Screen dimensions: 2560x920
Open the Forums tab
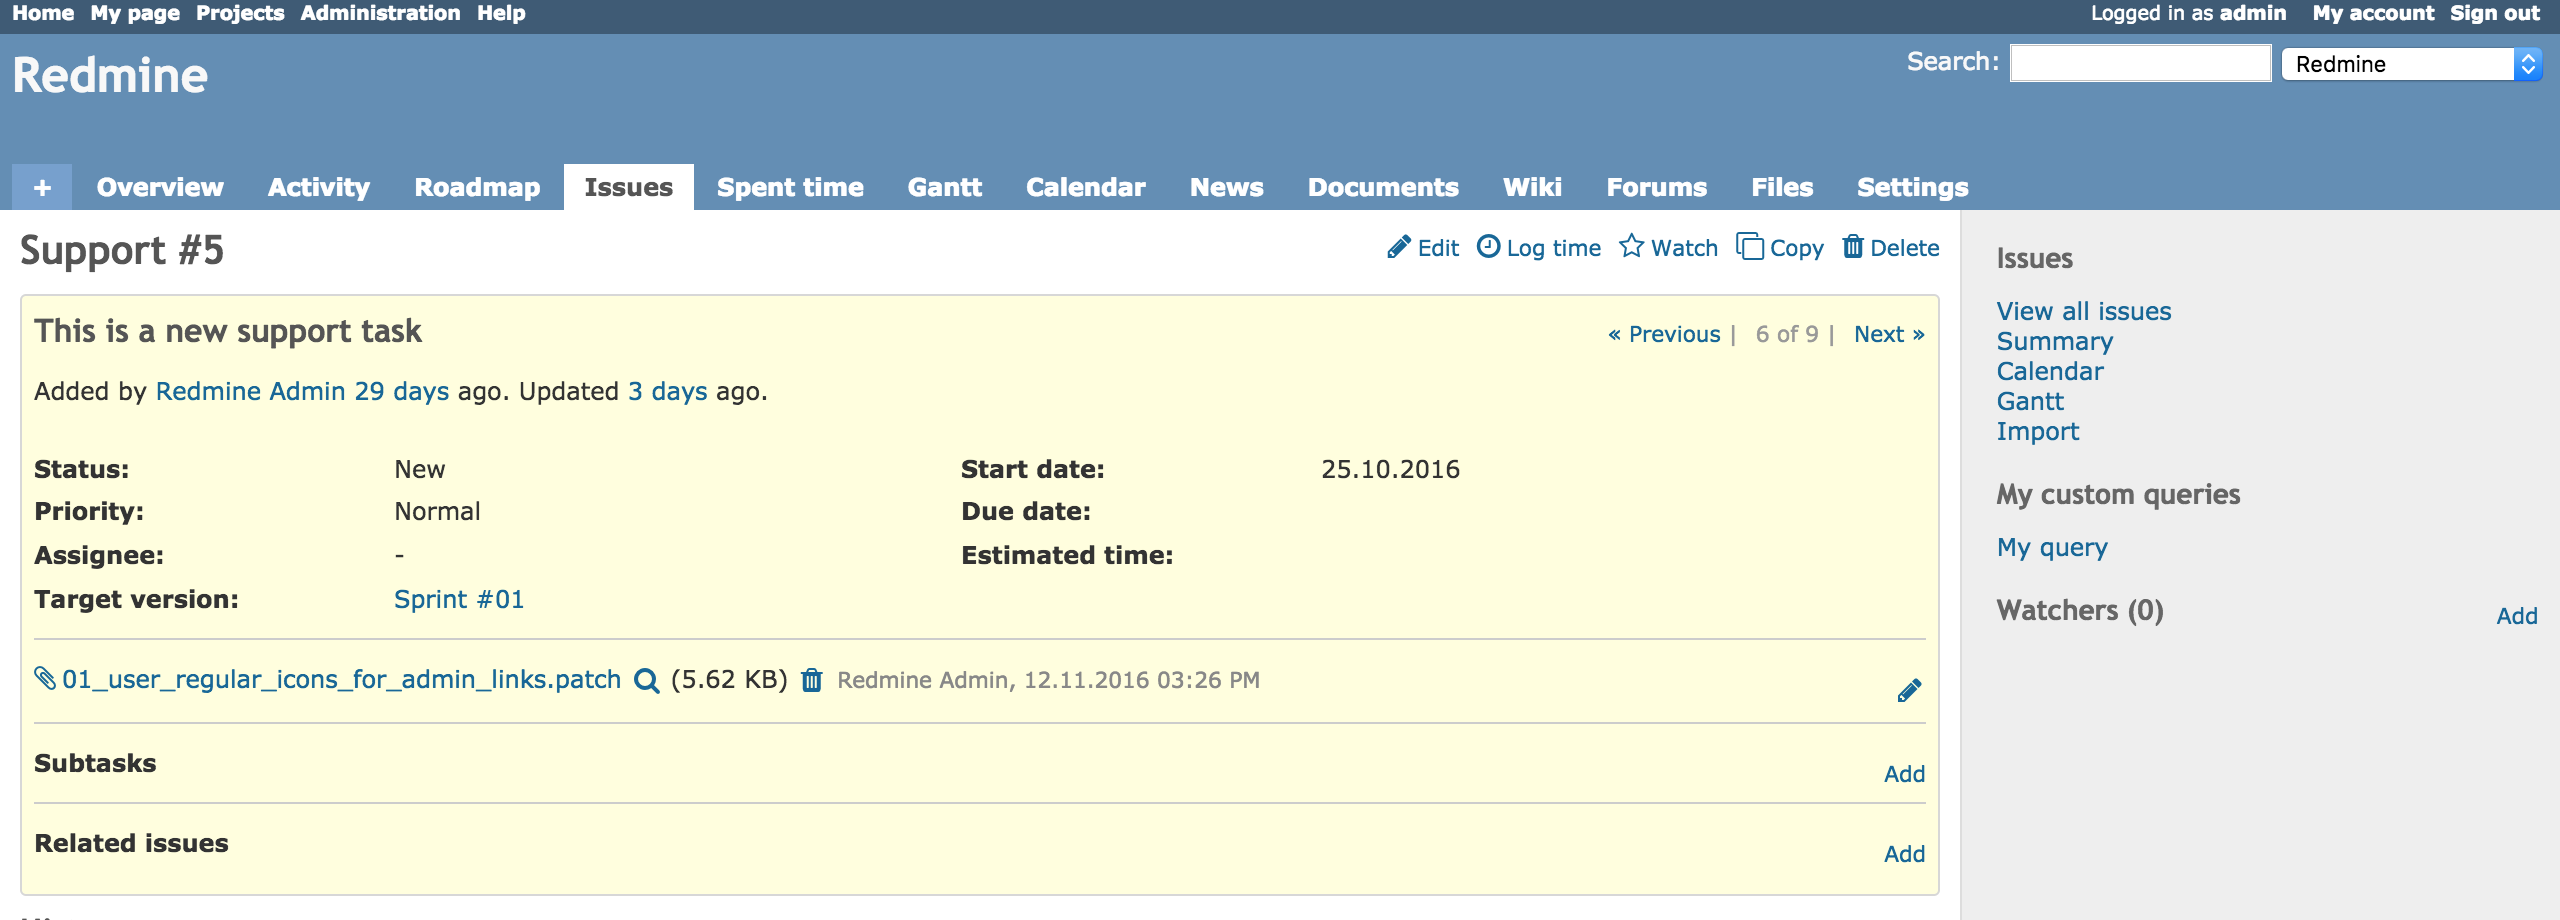tap(1657, 187)
